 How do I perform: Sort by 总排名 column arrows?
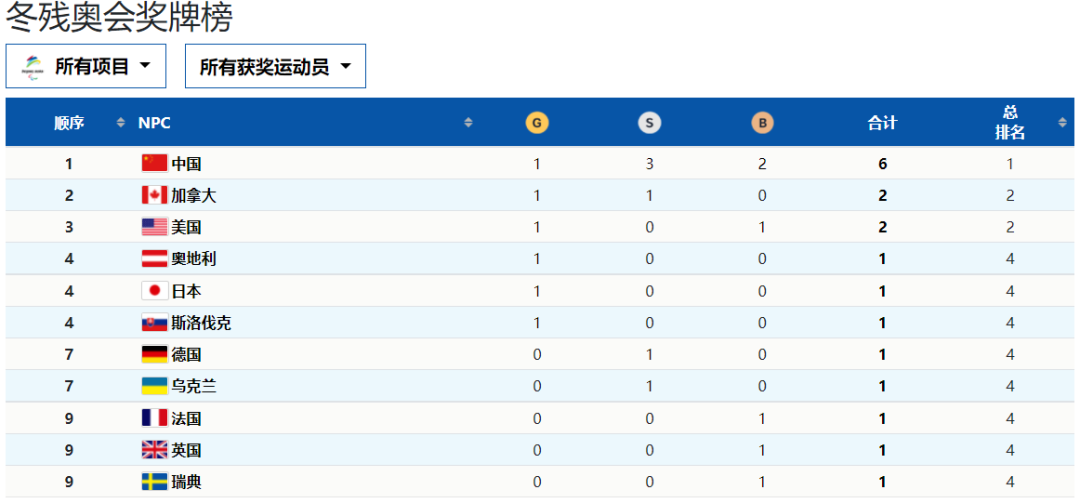[x=1061, y=123]
